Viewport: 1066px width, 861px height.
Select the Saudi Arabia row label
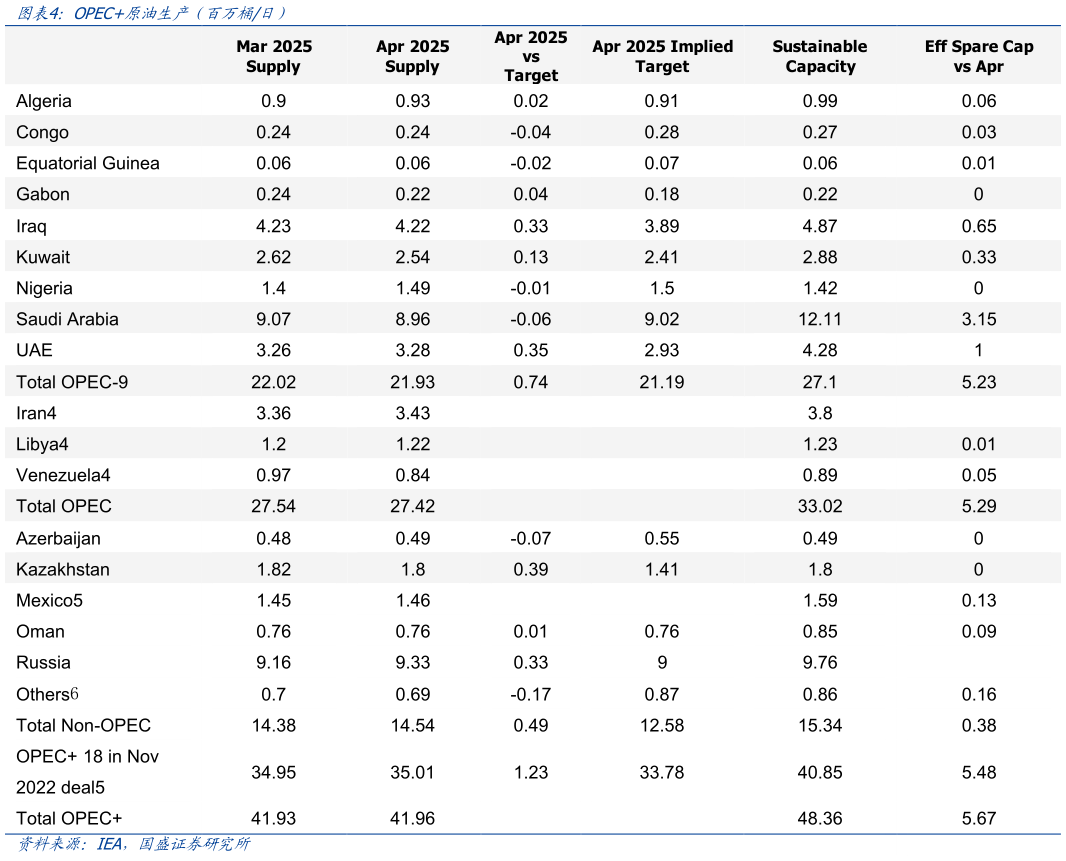tap(67, 319)
